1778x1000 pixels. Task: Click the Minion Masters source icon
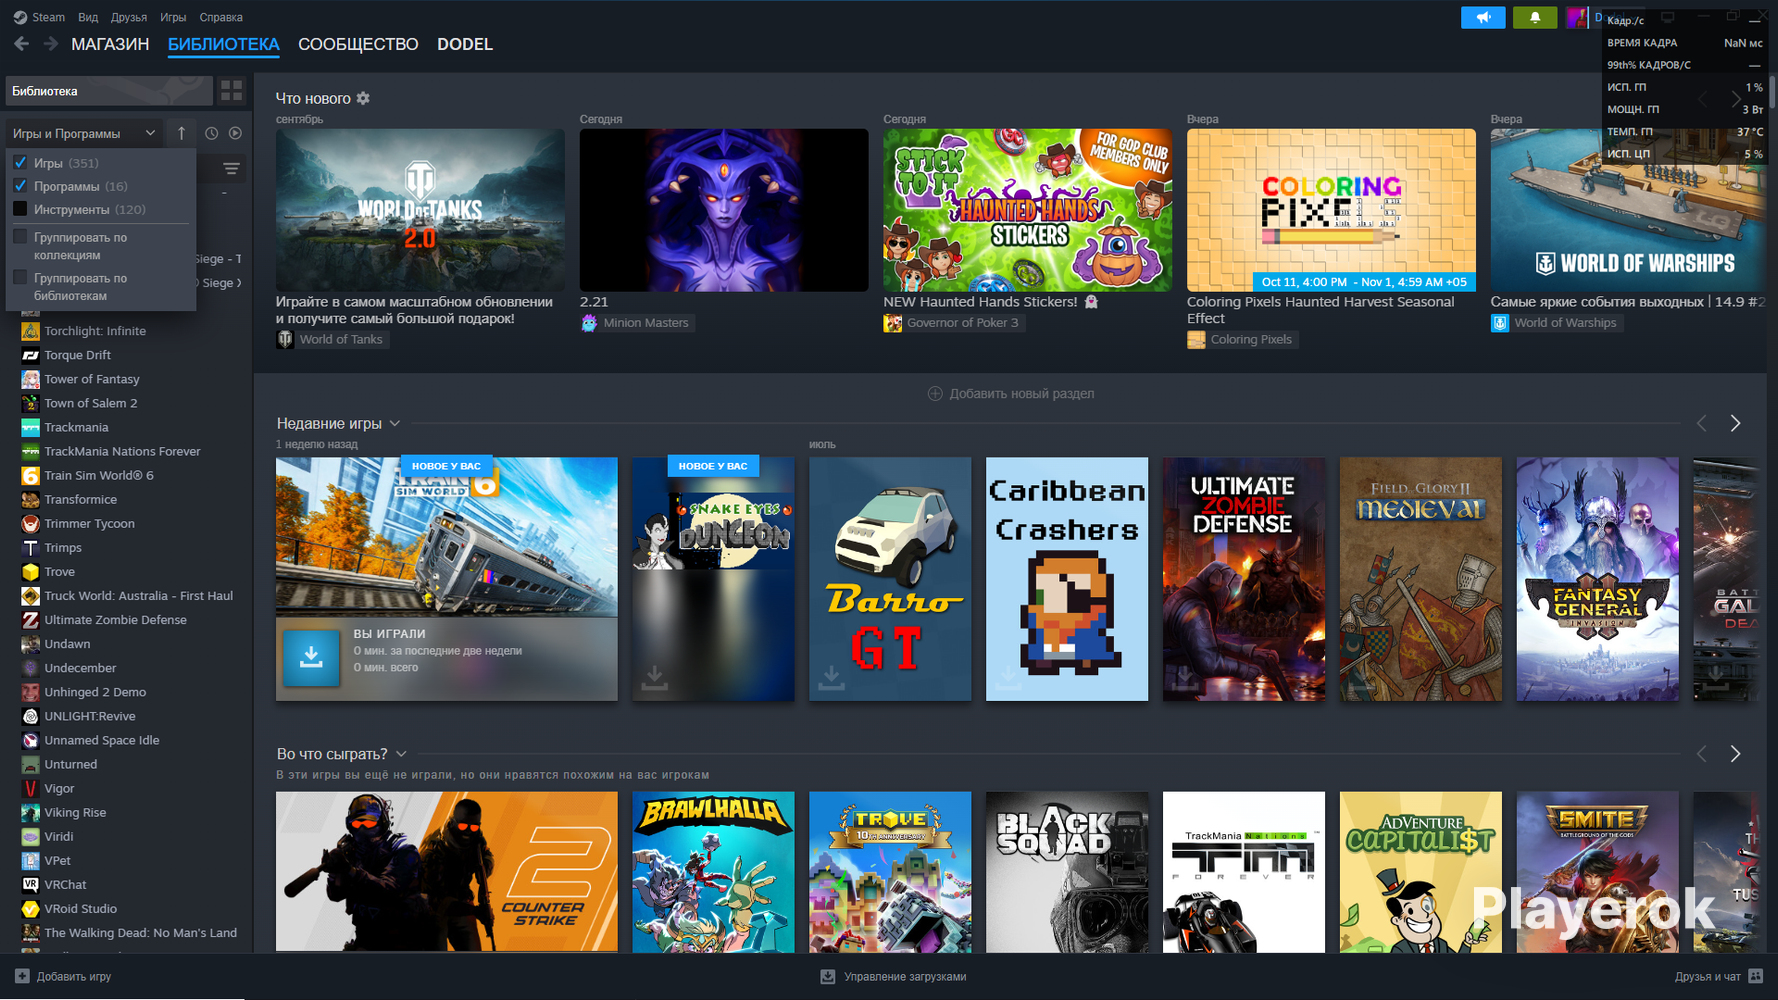589,322
